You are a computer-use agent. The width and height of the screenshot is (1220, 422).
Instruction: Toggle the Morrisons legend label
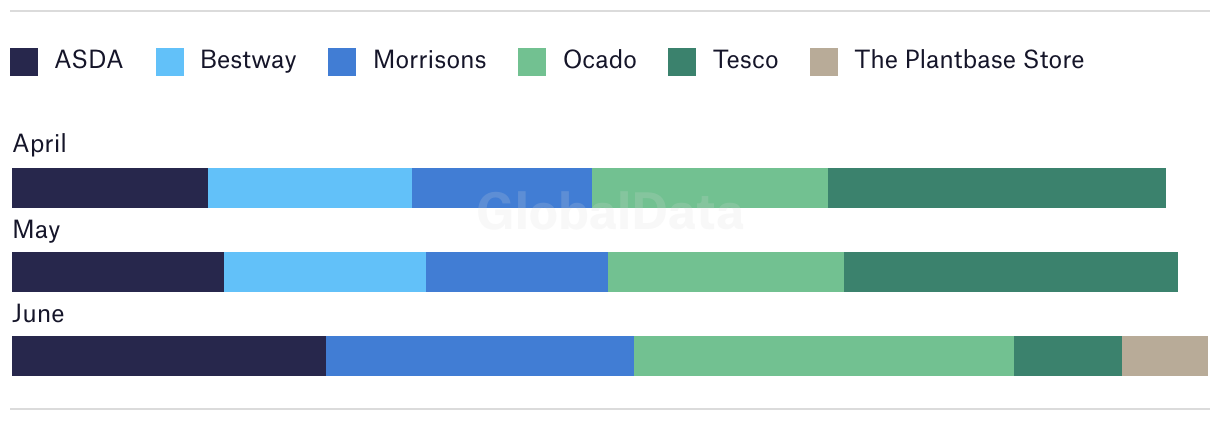tap(429, 60)
